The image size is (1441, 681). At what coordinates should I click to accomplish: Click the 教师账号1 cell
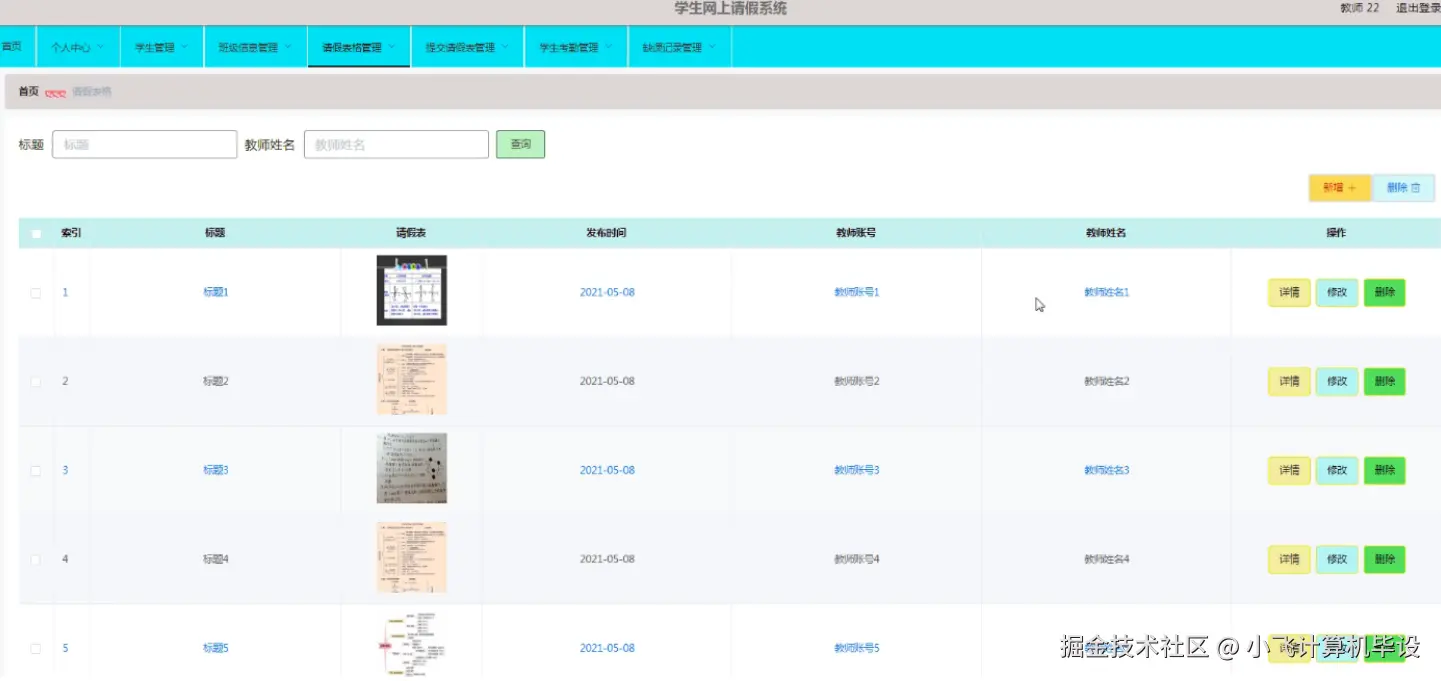(x=857, y=293)
